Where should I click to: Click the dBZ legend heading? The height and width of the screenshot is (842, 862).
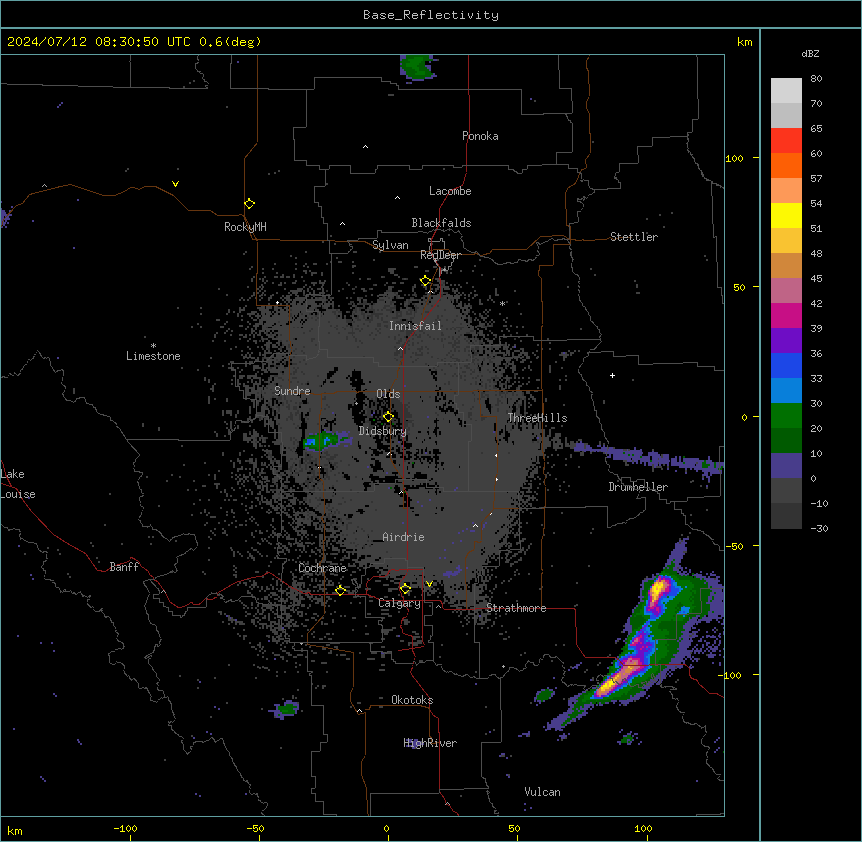[x=810, y=53]
